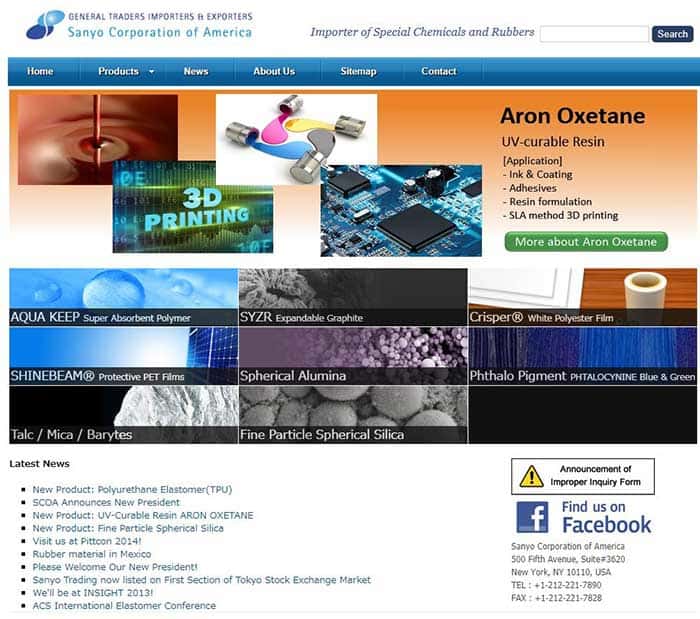Image resolution: width=700 pixels, height=619 pixels.
Task: Open the Products menu
Action: coord(118,71)
